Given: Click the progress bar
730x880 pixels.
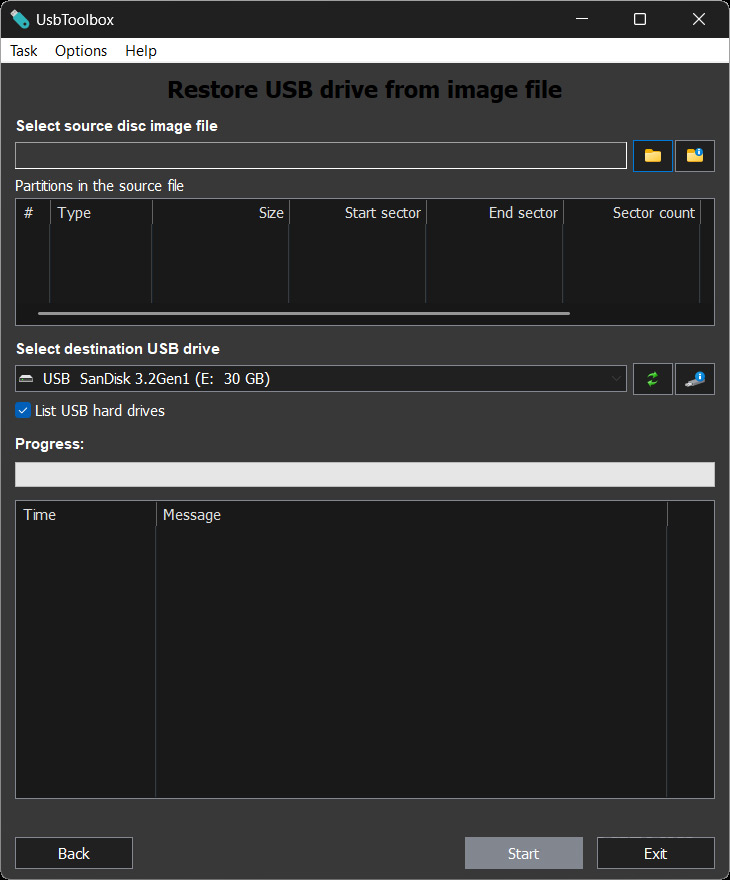Looking at the screenshot, I should [x=365, y=474].
